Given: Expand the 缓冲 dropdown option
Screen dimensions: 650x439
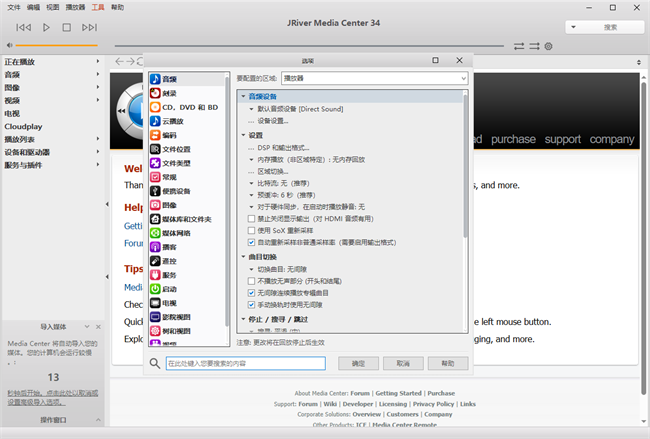Looking at the screenshot, I should [x=251, y=195].
